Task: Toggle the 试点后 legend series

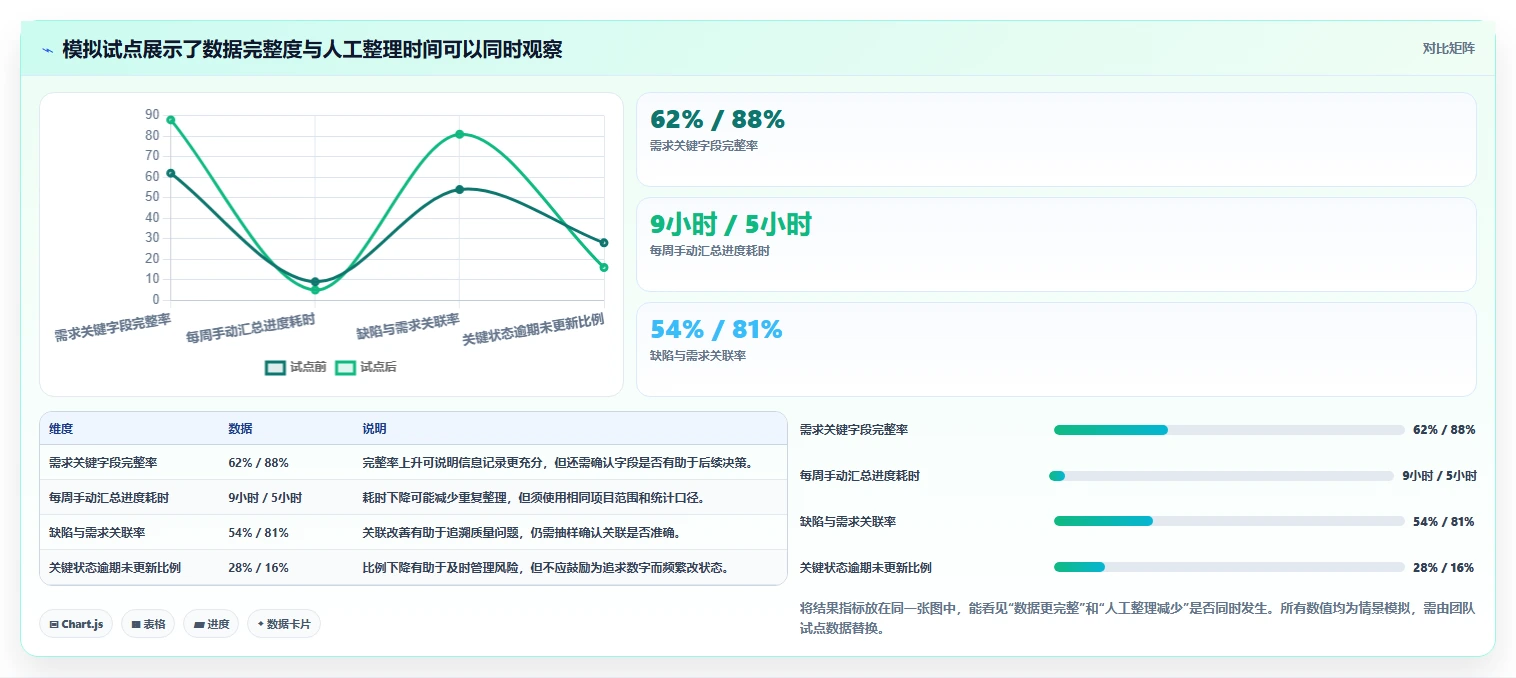Action: click(366, 367)
